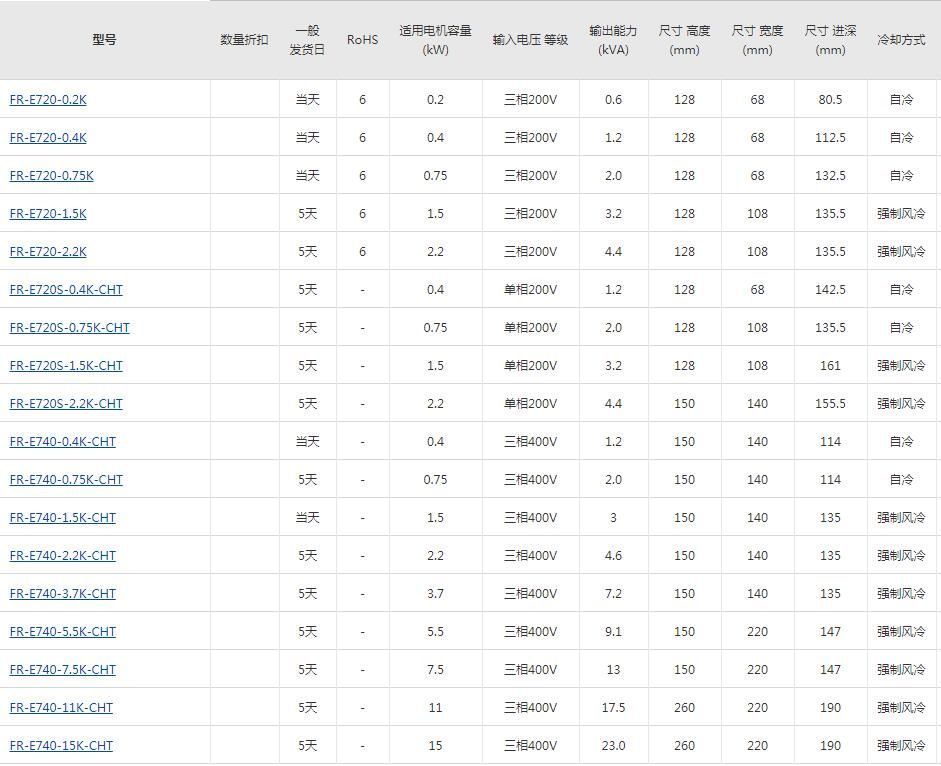Viewport: 941px width, 766px height.
Task: Open the FR-E720S-2.2K-CHT link
Action: [x=66, y=404]
